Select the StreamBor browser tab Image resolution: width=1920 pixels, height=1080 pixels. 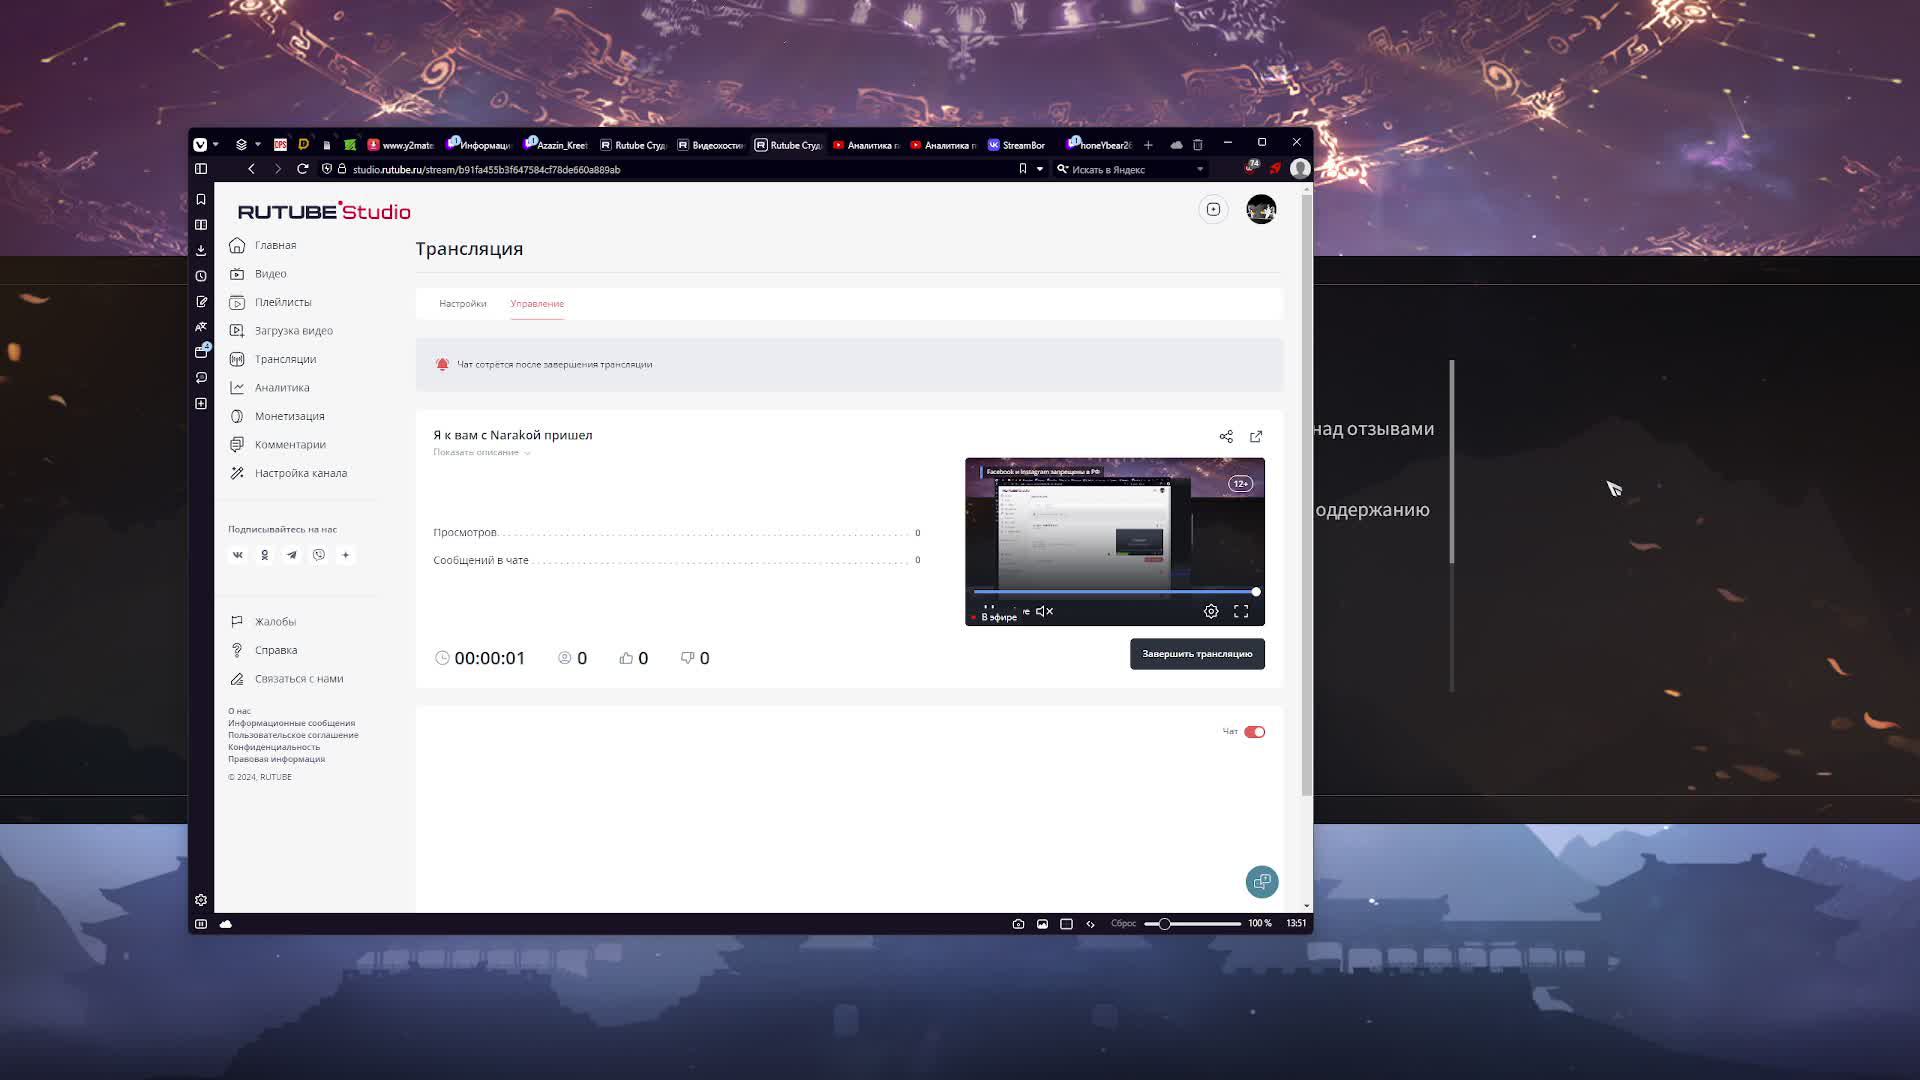click(1016, 145)
